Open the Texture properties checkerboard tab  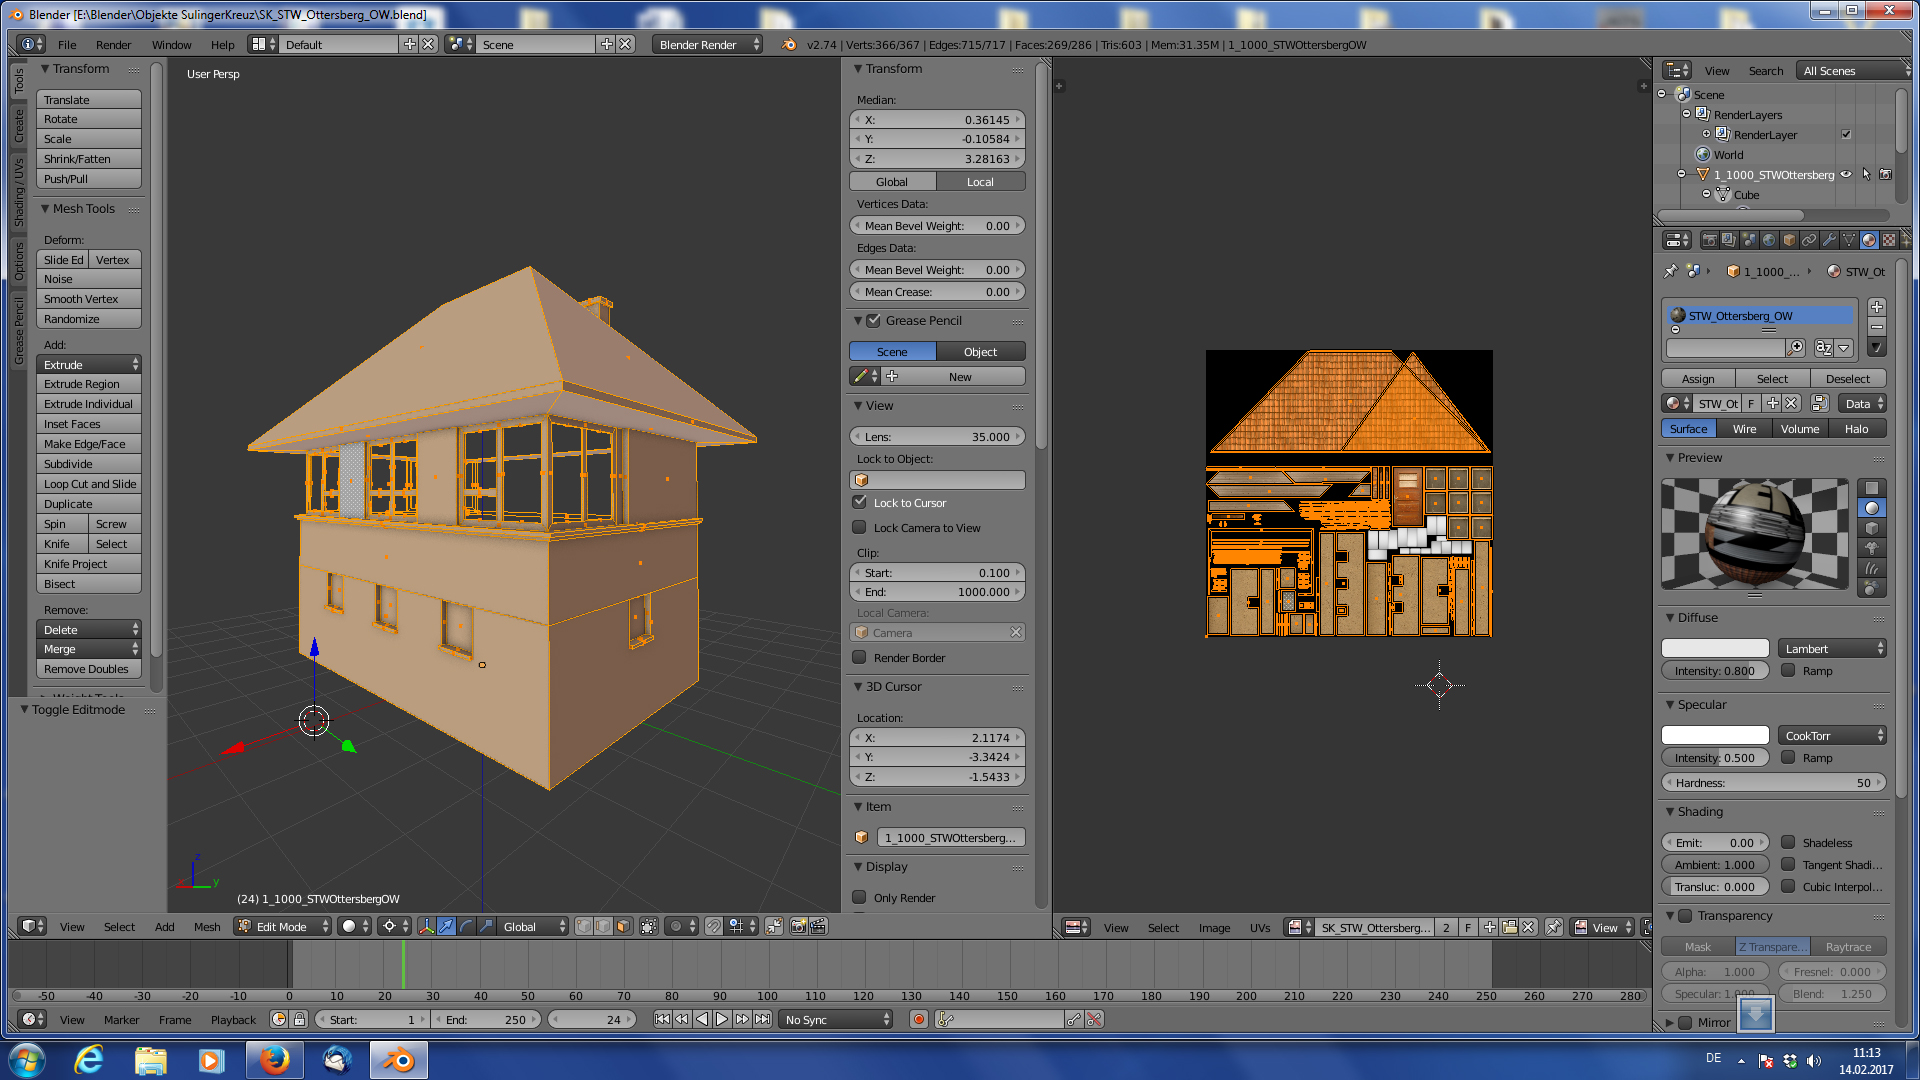pyautogui.click(x=1888, y=240)
